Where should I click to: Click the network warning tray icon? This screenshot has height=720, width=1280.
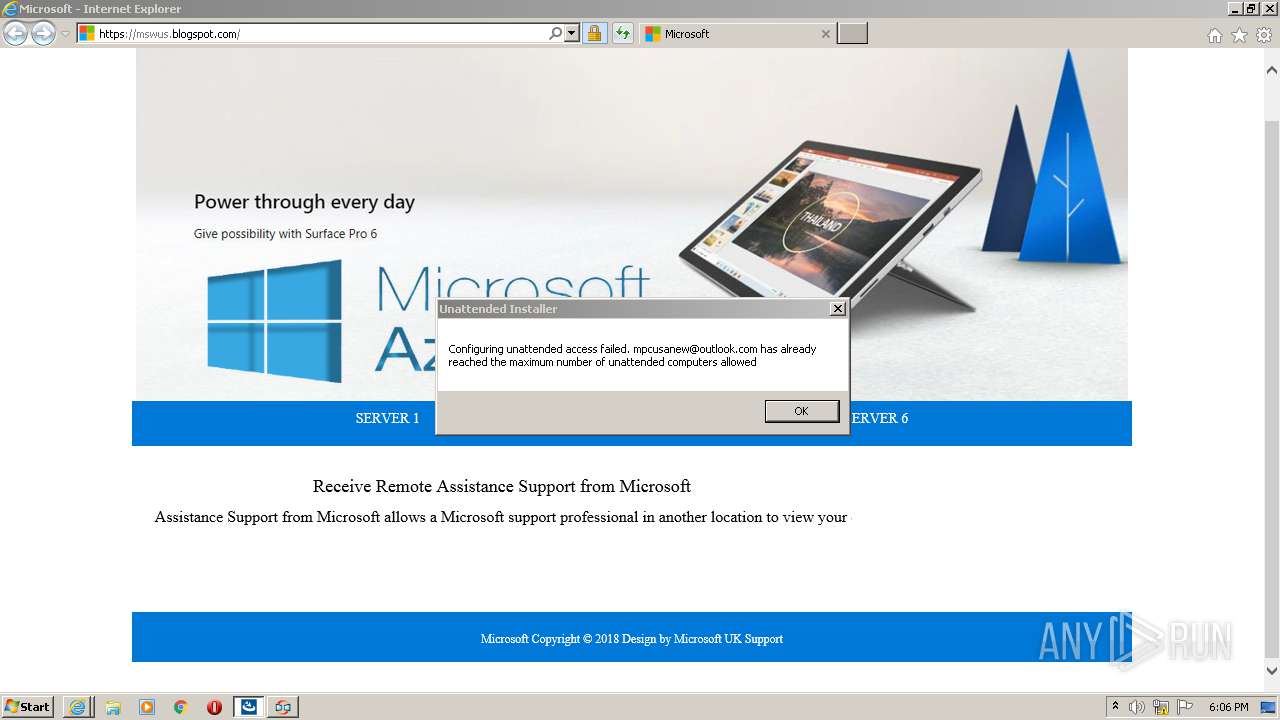(x=1161, y=707)
